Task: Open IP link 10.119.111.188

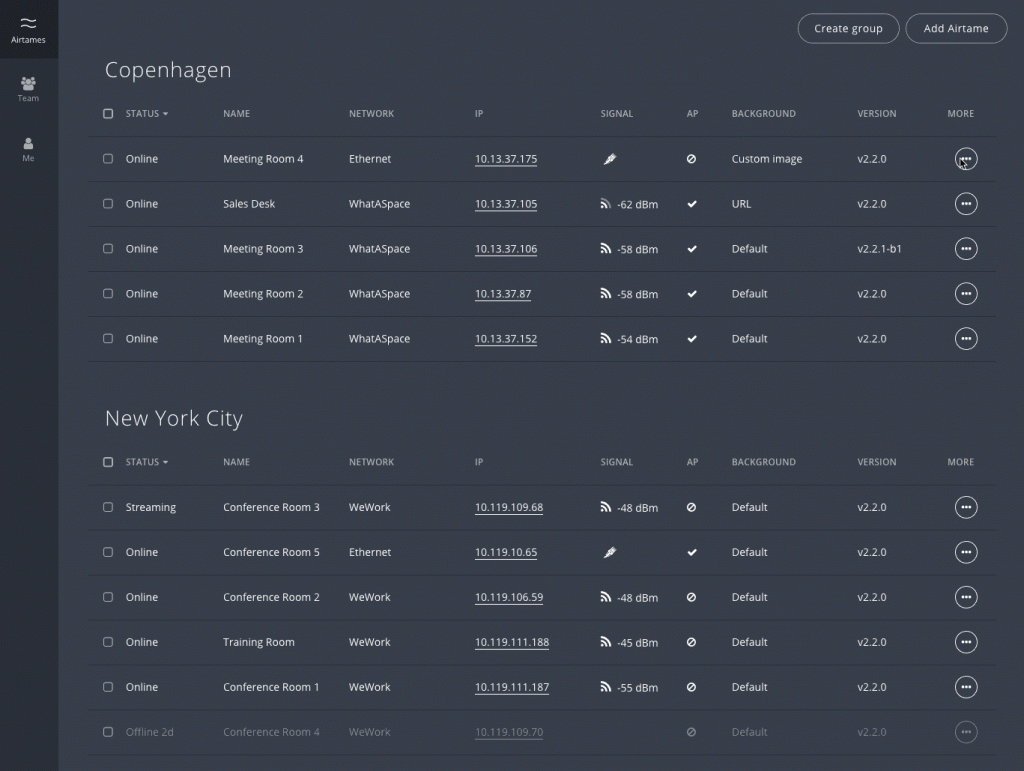Action: click(x=512, y=643)
